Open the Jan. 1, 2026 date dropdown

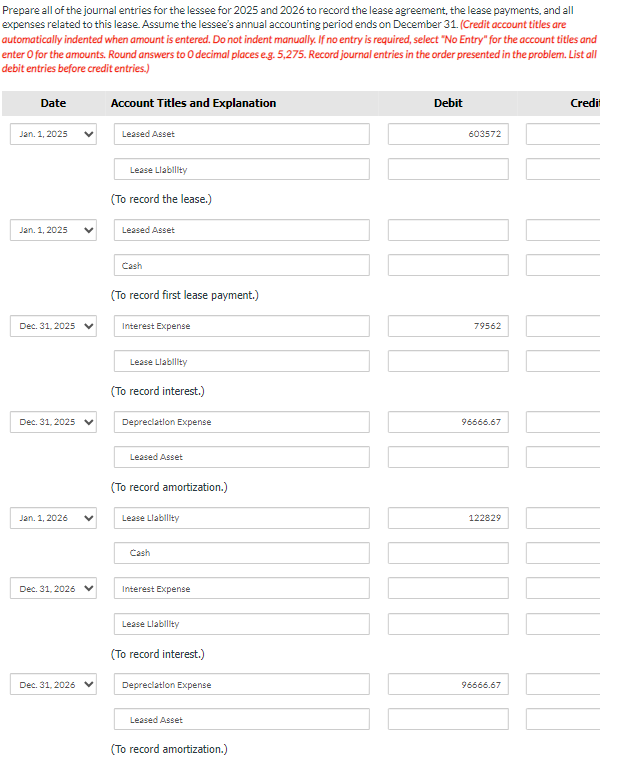[x=53, y=518]
